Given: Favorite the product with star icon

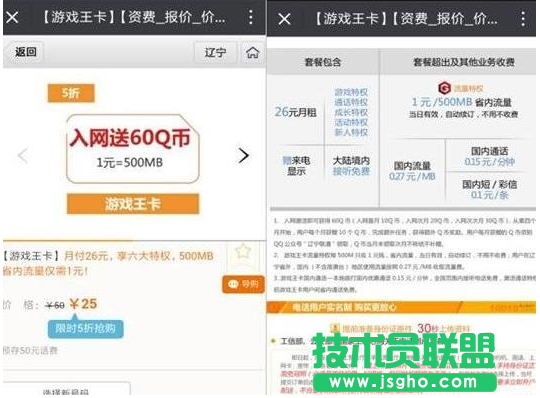Looking at the screenshot, I should pos(243,252).
